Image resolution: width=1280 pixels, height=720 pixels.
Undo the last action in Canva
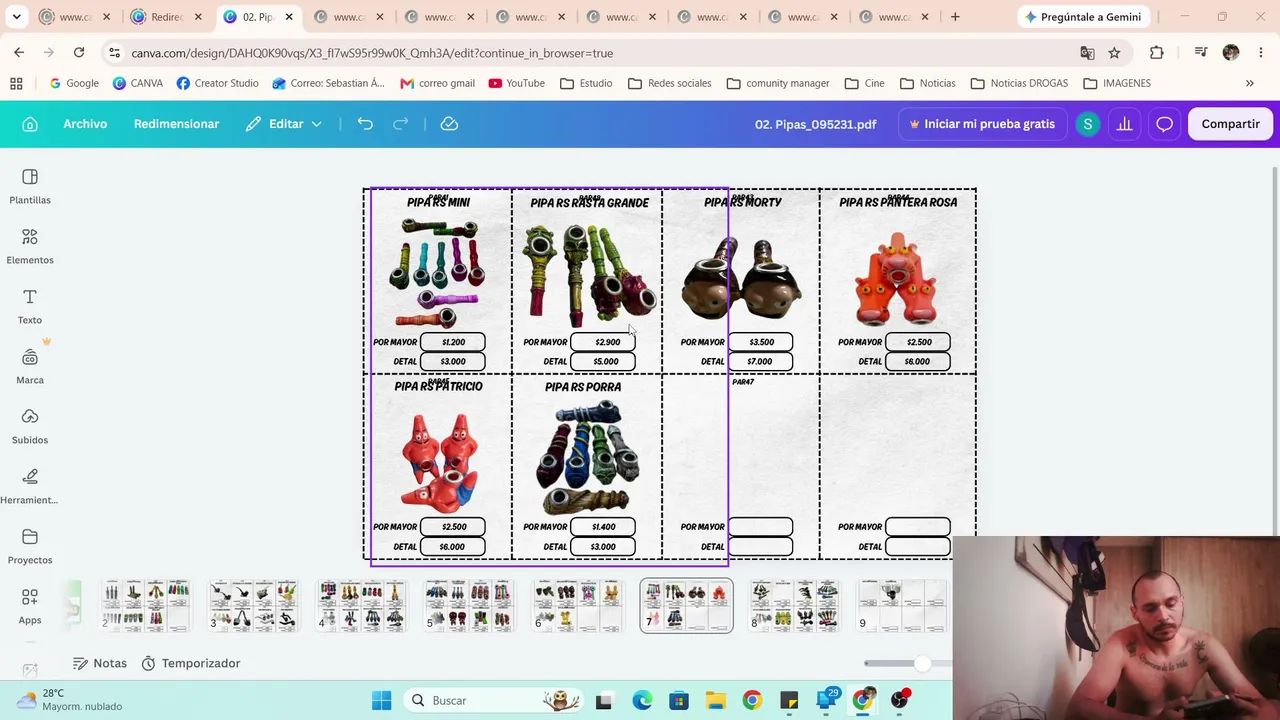click(x=365, y=124)
